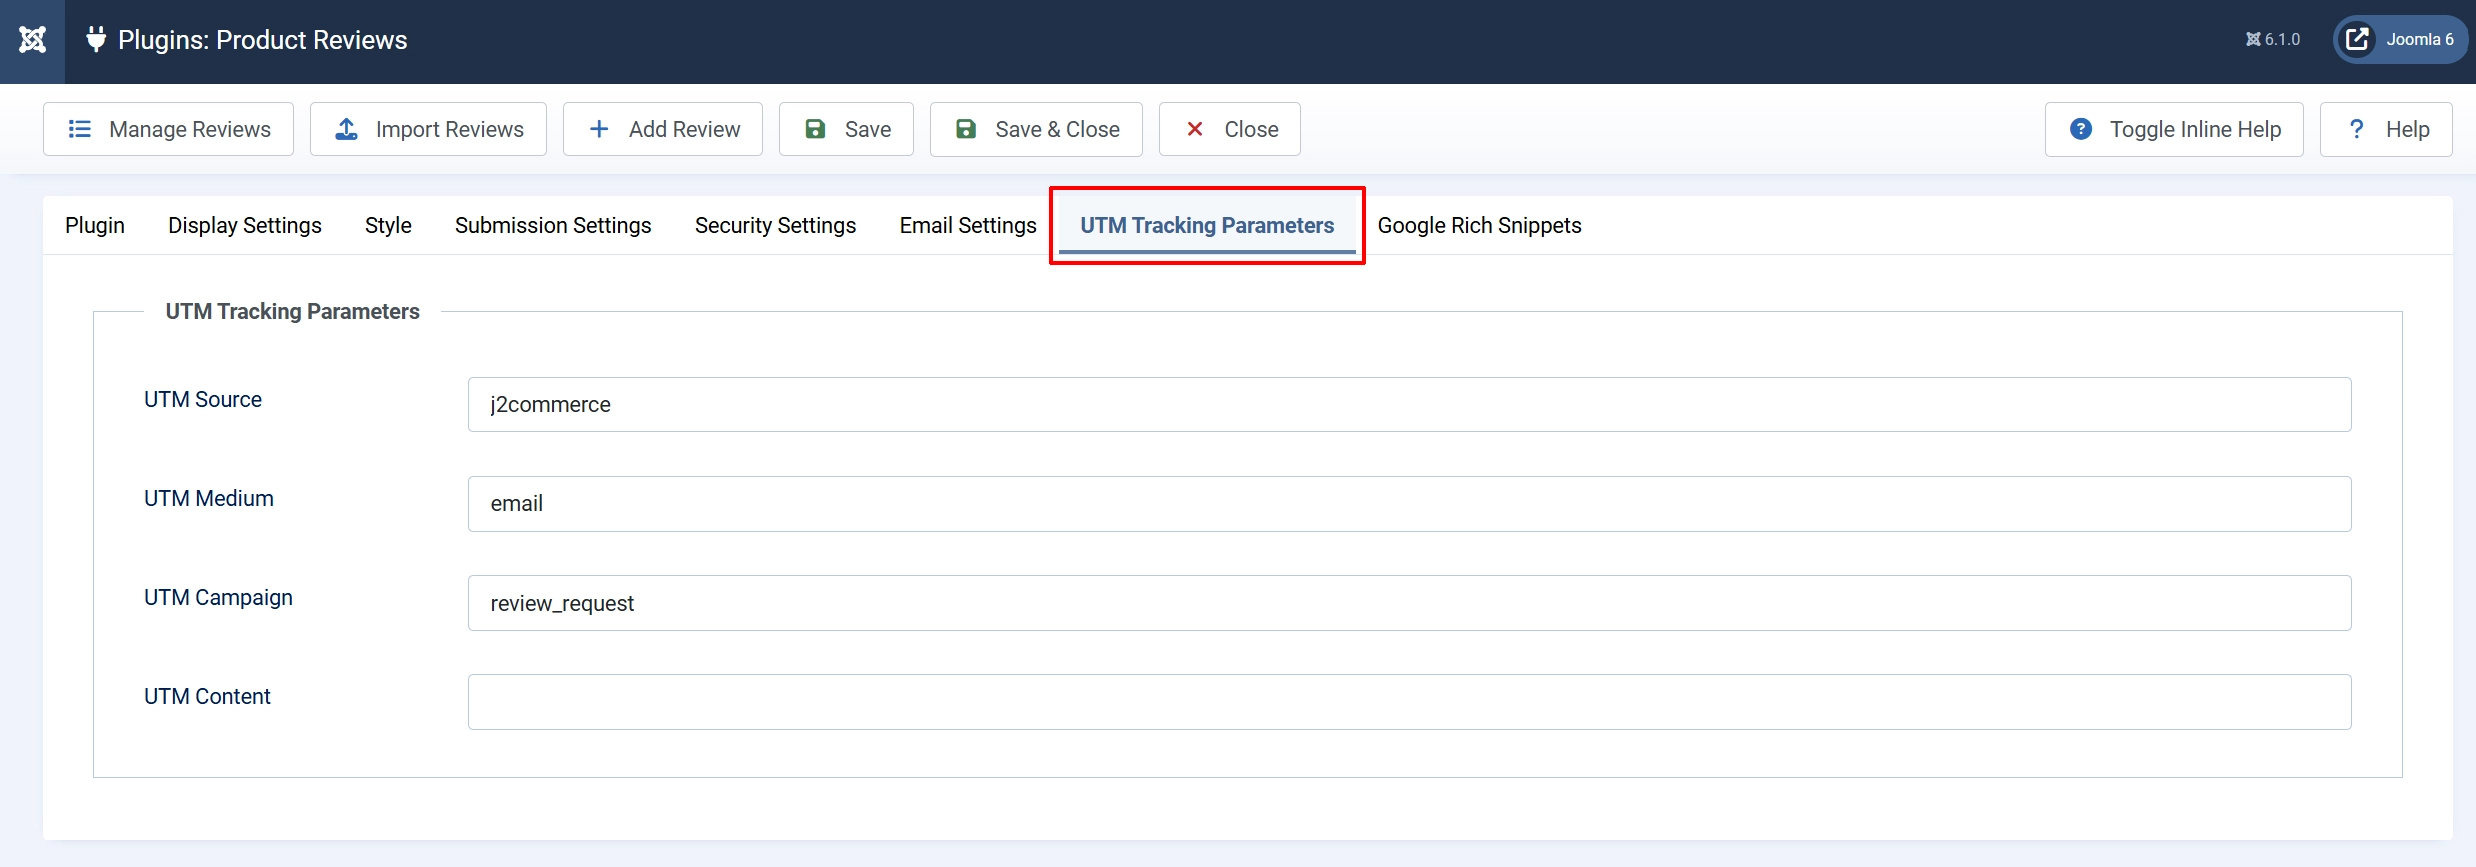The image size is (2476, 867).
Task: Click the Import Reviews upload button
Action: point(428,129)
